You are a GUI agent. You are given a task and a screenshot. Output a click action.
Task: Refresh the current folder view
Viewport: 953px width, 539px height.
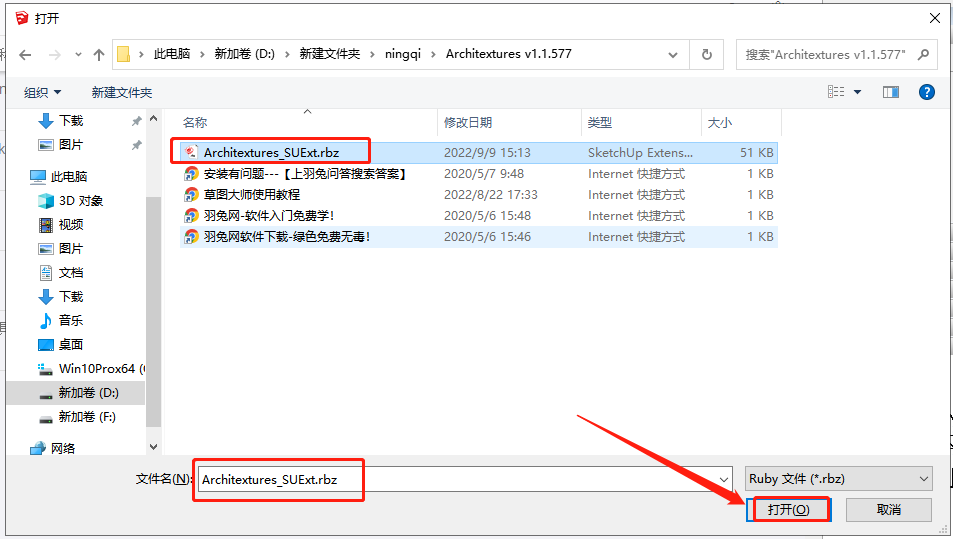[706, 55]
